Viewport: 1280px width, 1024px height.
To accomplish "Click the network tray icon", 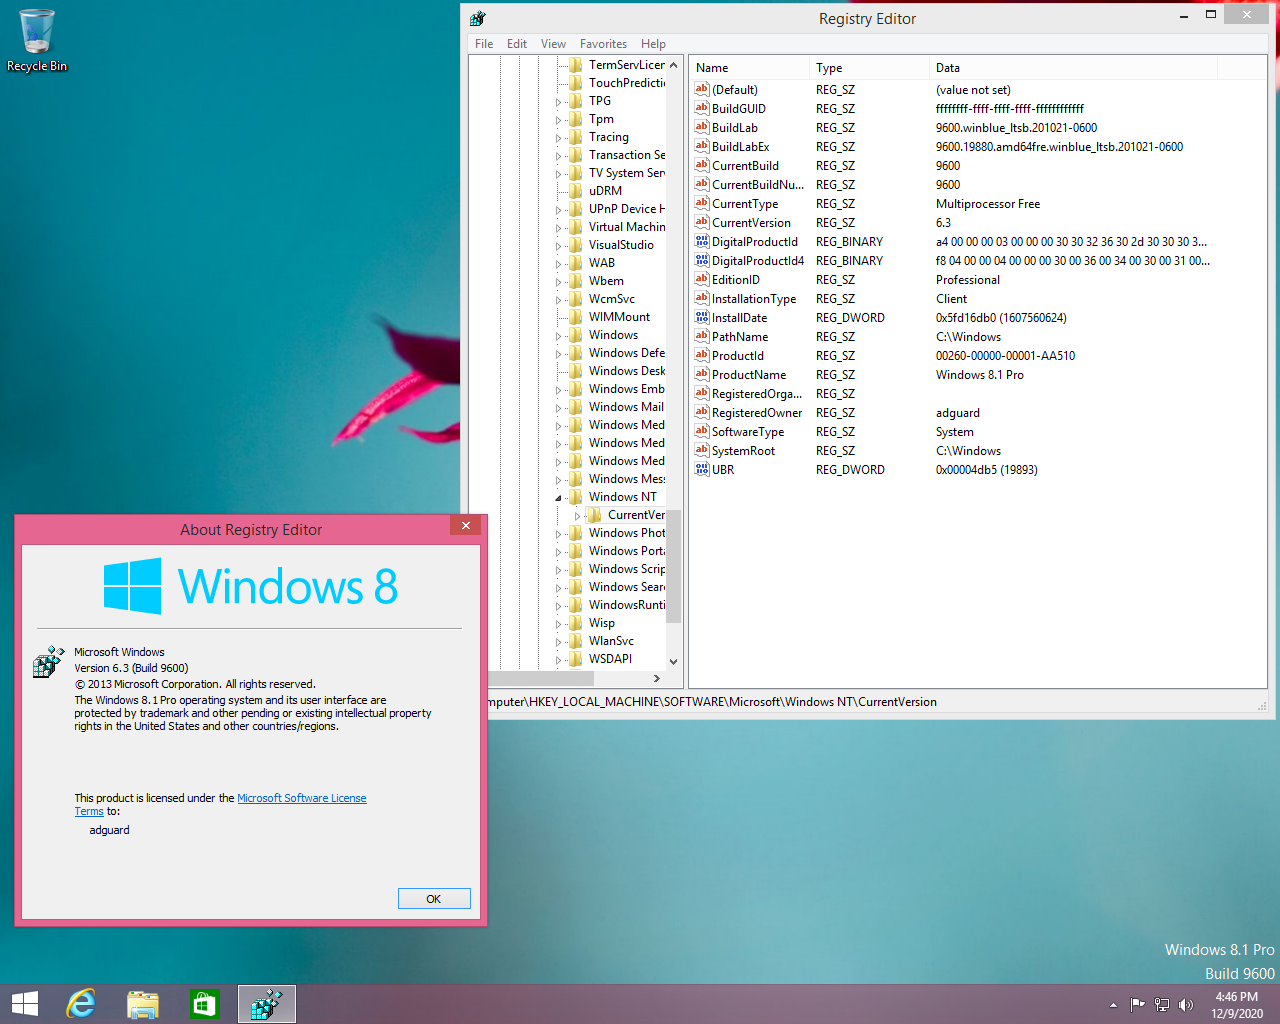I will coord(1162,1005).
